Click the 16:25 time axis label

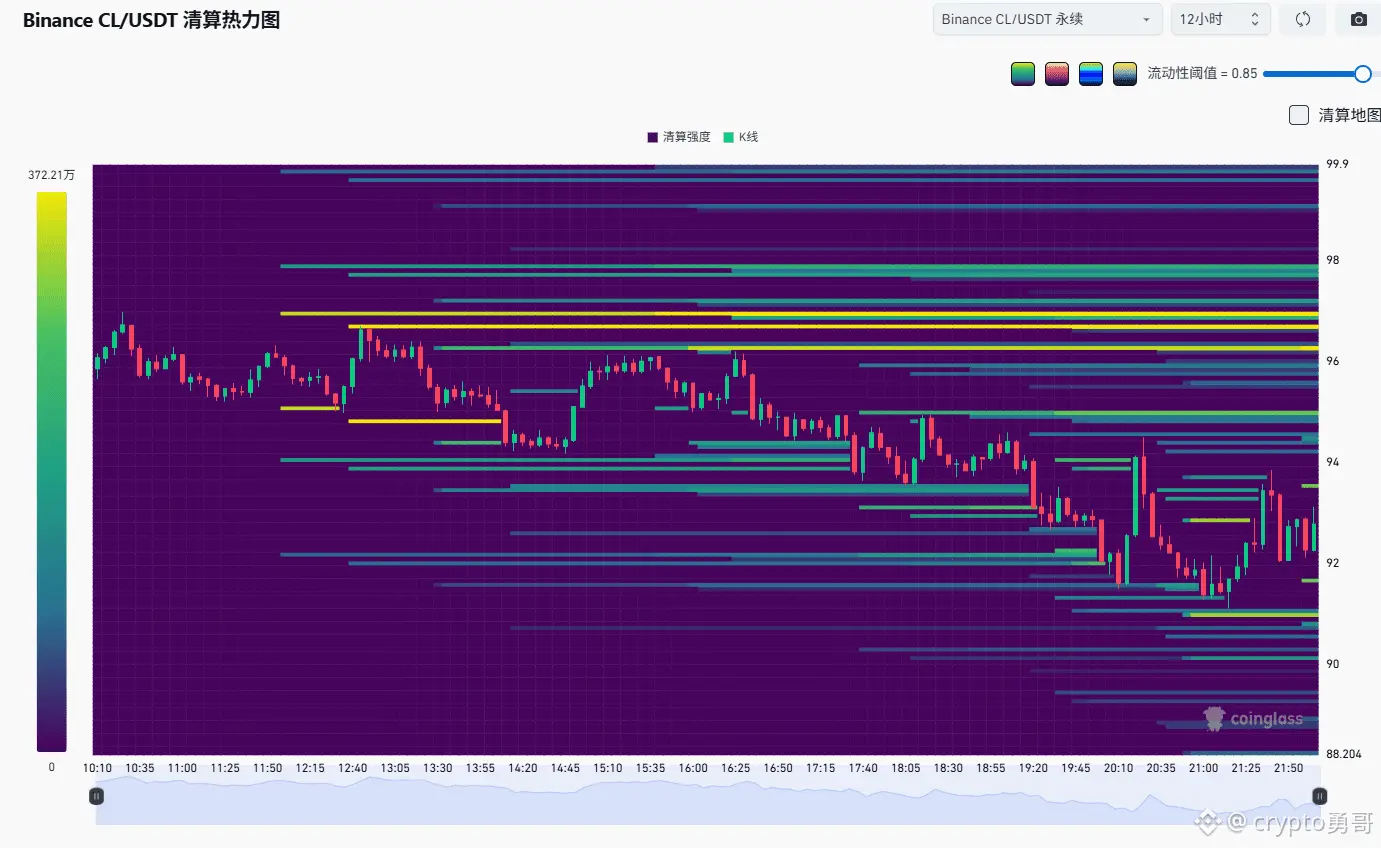[735, 768]
